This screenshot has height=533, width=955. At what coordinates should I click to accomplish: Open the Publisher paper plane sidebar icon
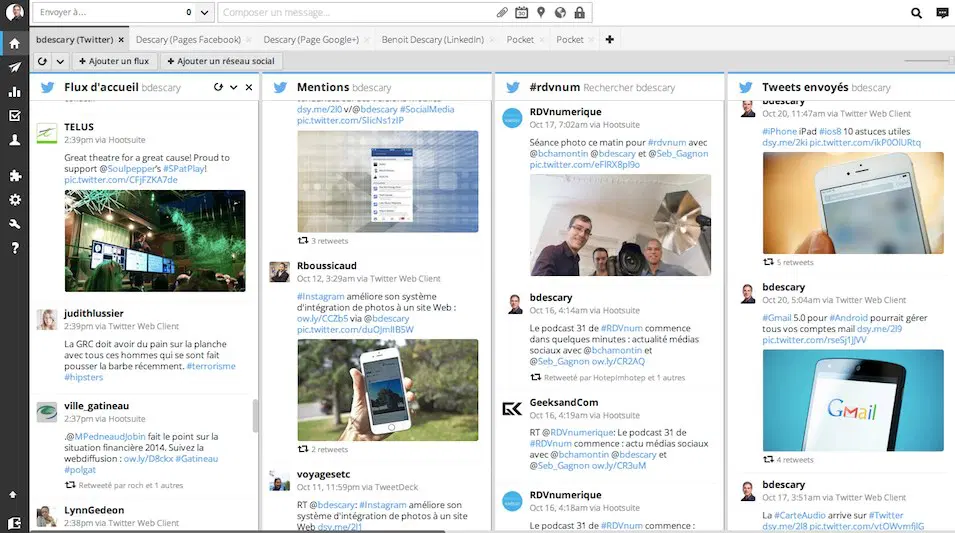click(15, 67)
